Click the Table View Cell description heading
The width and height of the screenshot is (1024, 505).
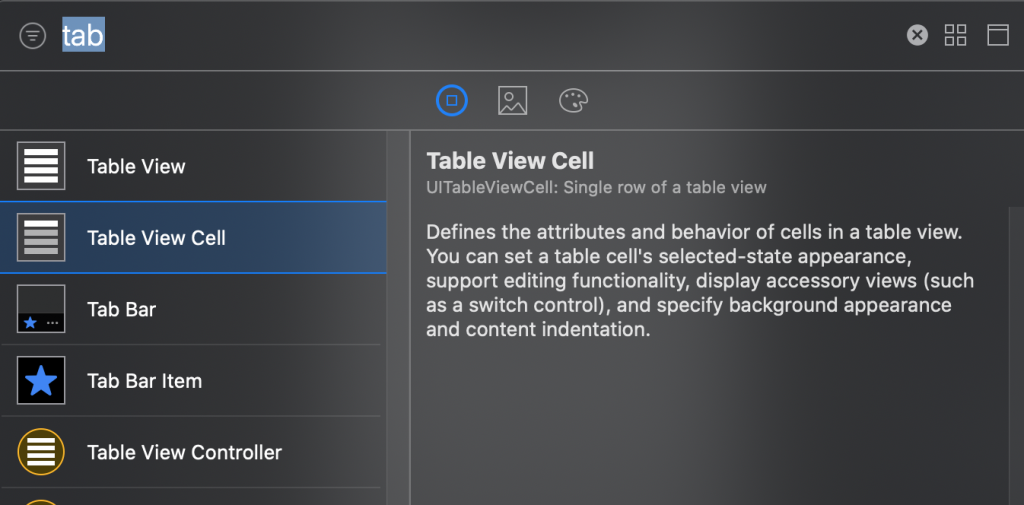(x=510, y=160)
